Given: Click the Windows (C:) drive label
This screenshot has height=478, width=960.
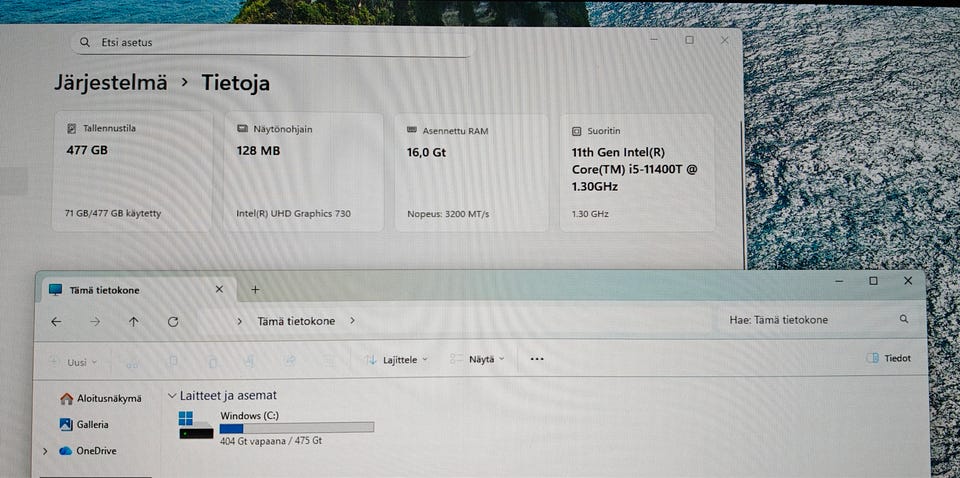Looking at the screenshot, I should point(249,416).
